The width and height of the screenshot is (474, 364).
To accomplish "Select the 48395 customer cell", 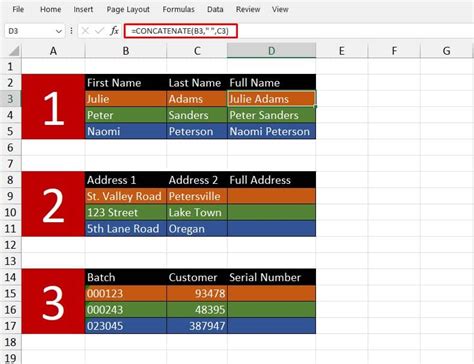I will (x=197, y=310).
